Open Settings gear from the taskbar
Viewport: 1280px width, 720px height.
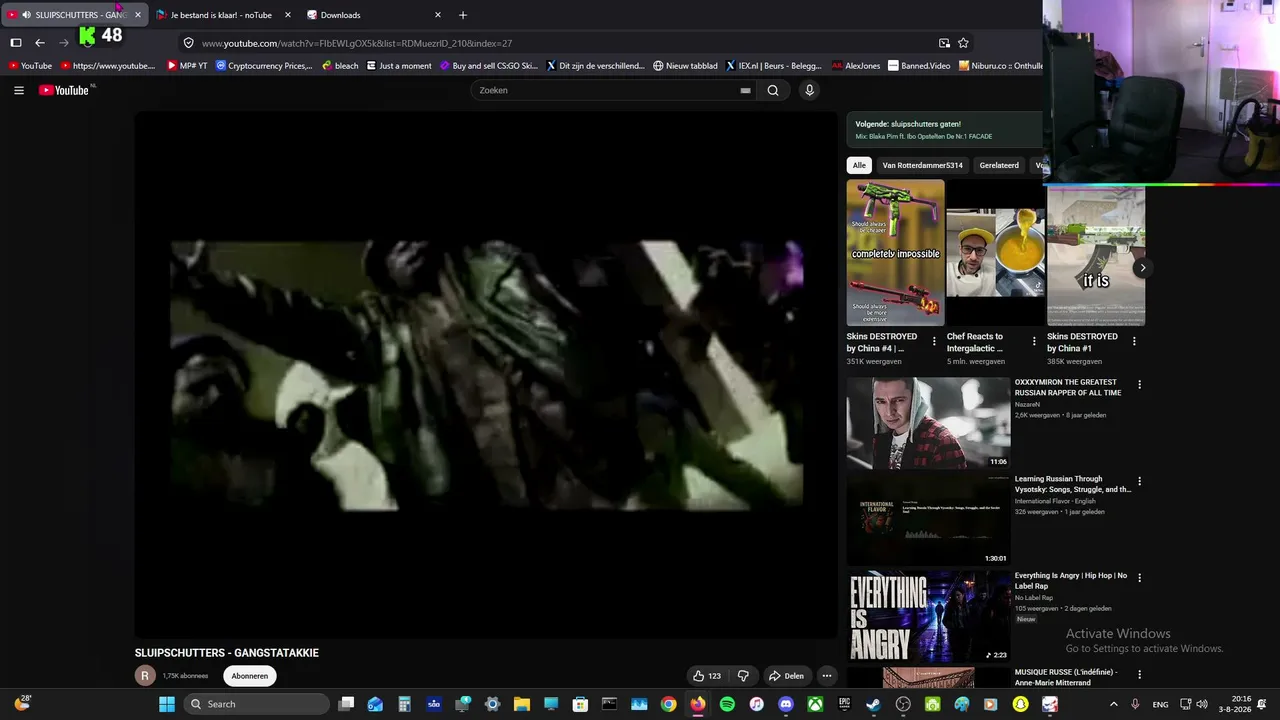(492, 704)
